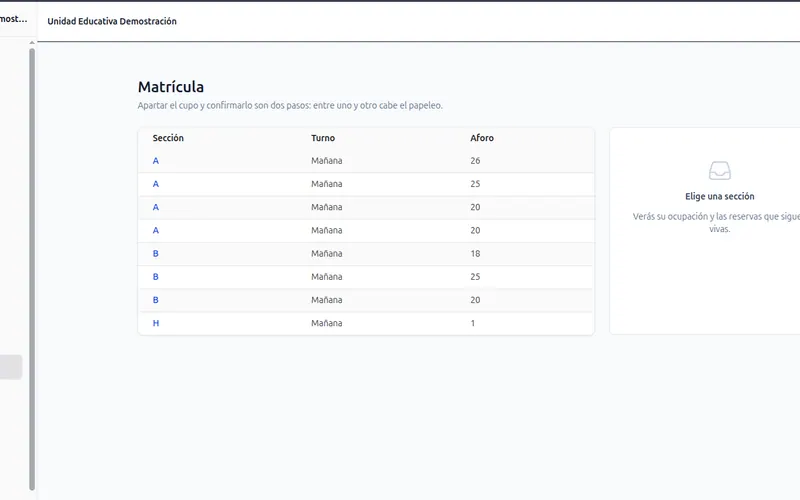The width and height of the screenshot is (800, 500).
Task: Click the Elige una sección heading
Action: (719, 196)
